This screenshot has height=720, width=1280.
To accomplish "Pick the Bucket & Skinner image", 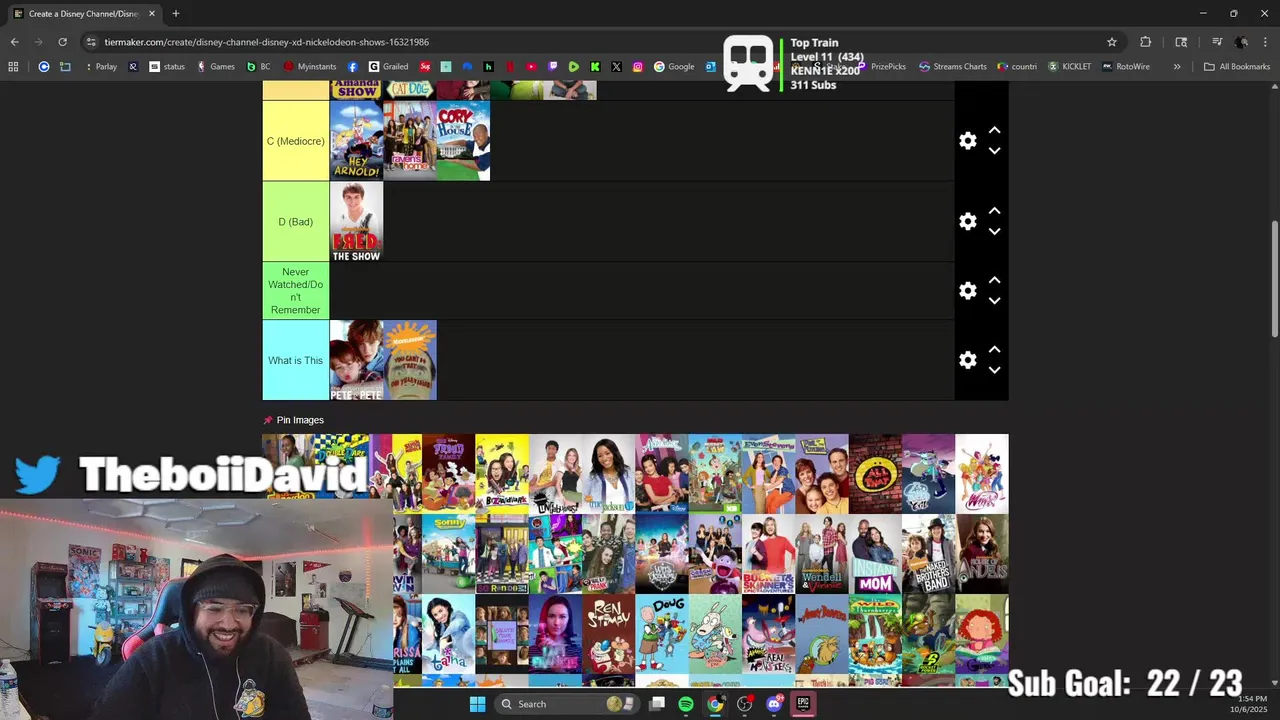I will [x=768, y=554].
